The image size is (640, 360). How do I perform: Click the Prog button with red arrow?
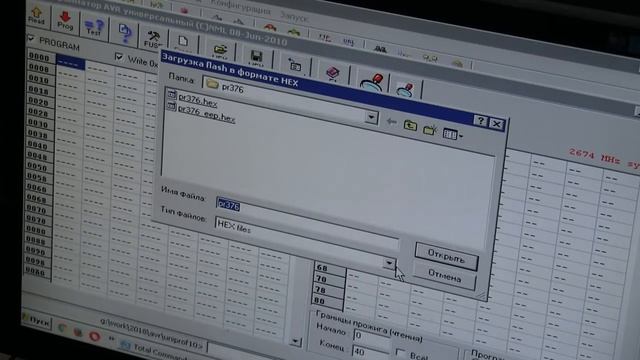point(65,20)
